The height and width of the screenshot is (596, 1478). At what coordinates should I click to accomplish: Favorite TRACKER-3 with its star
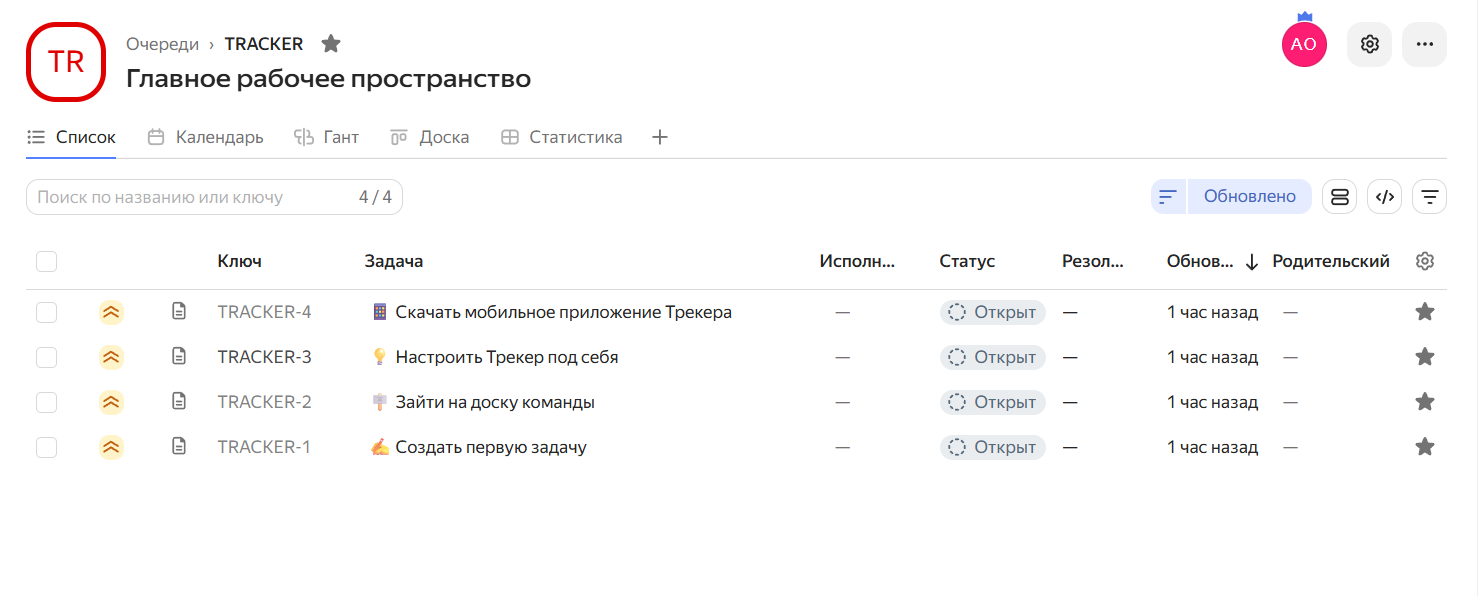tap(1425, 357)
